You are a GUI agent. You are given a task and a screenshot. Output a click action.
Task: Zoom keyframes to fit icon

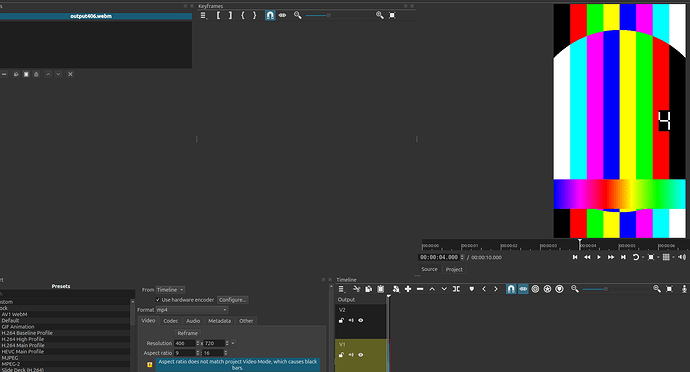point(392,15)
